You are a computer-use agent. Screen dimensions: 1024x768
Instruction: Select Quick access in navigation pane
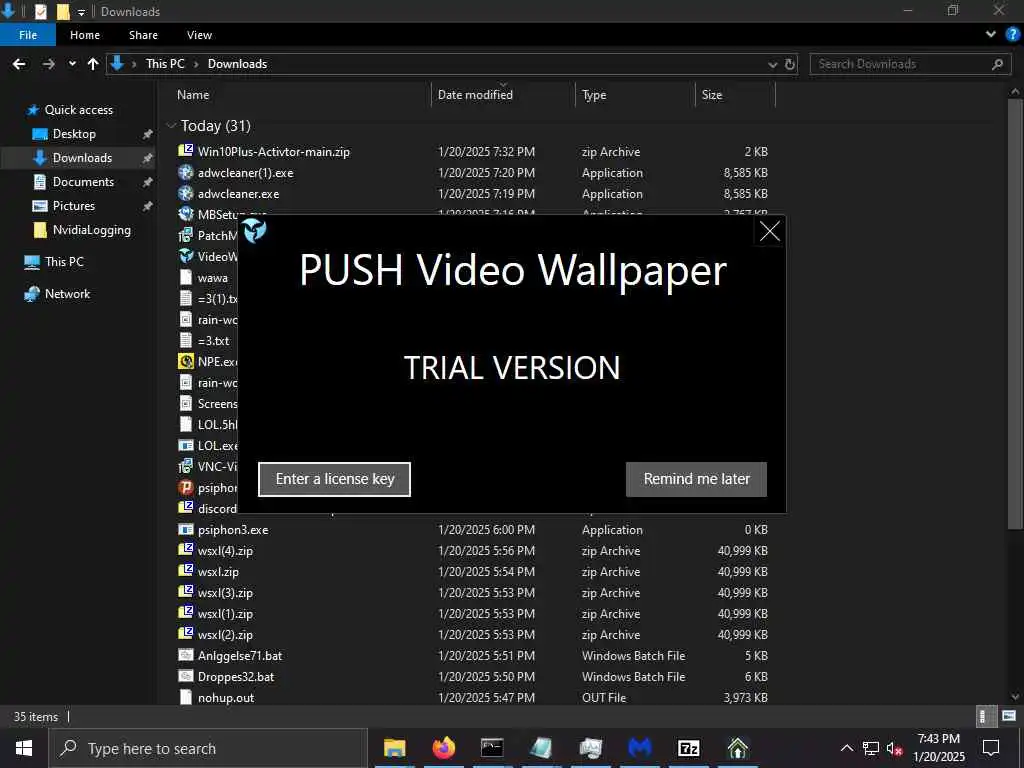click(78, 110)
